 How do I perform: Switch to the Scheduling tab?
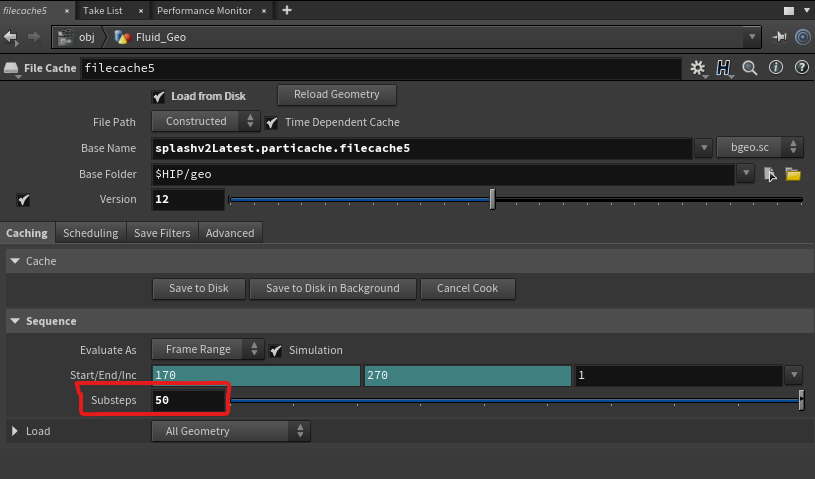tap(90, 233)
